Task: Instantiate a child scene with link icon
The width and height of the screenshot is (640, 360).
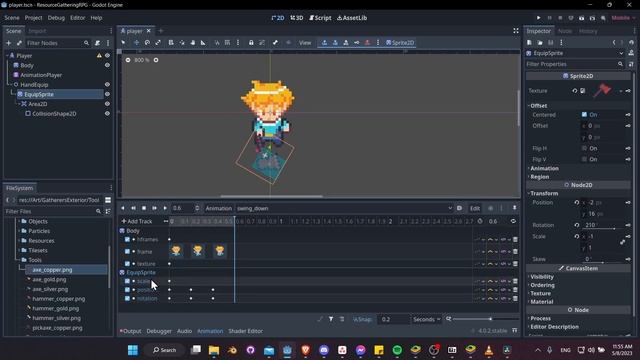Action: [x=19, y=43]
